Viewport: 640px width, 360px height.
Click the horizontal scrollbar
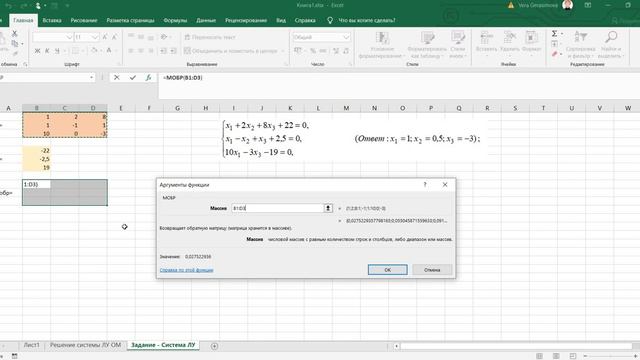[x=516, y=346]
